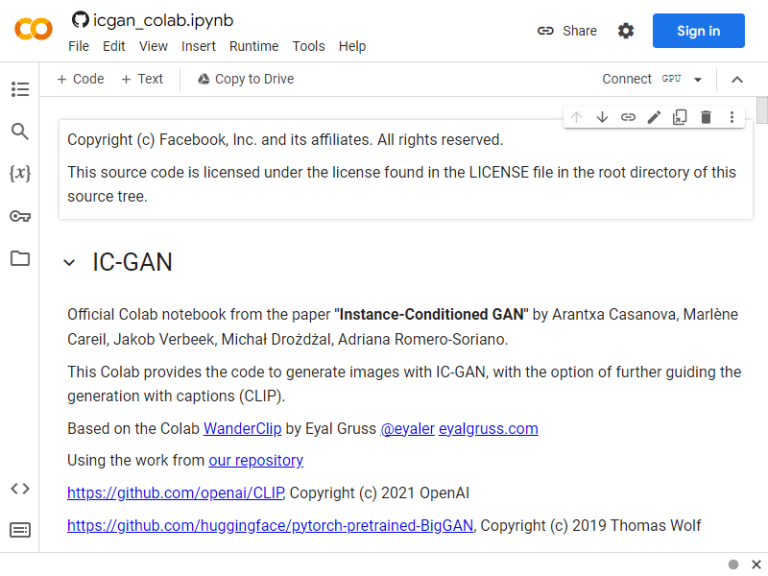Click the Colab logo
The image size is (768, 576).
coord(33,29)
